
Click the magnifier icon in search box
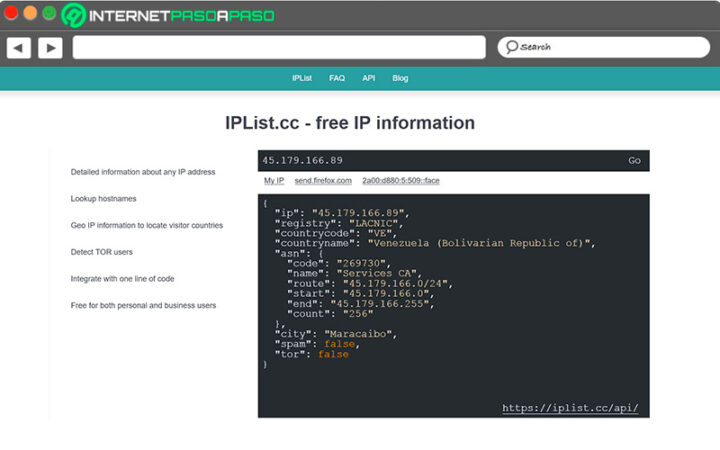[x=509, y=47]
